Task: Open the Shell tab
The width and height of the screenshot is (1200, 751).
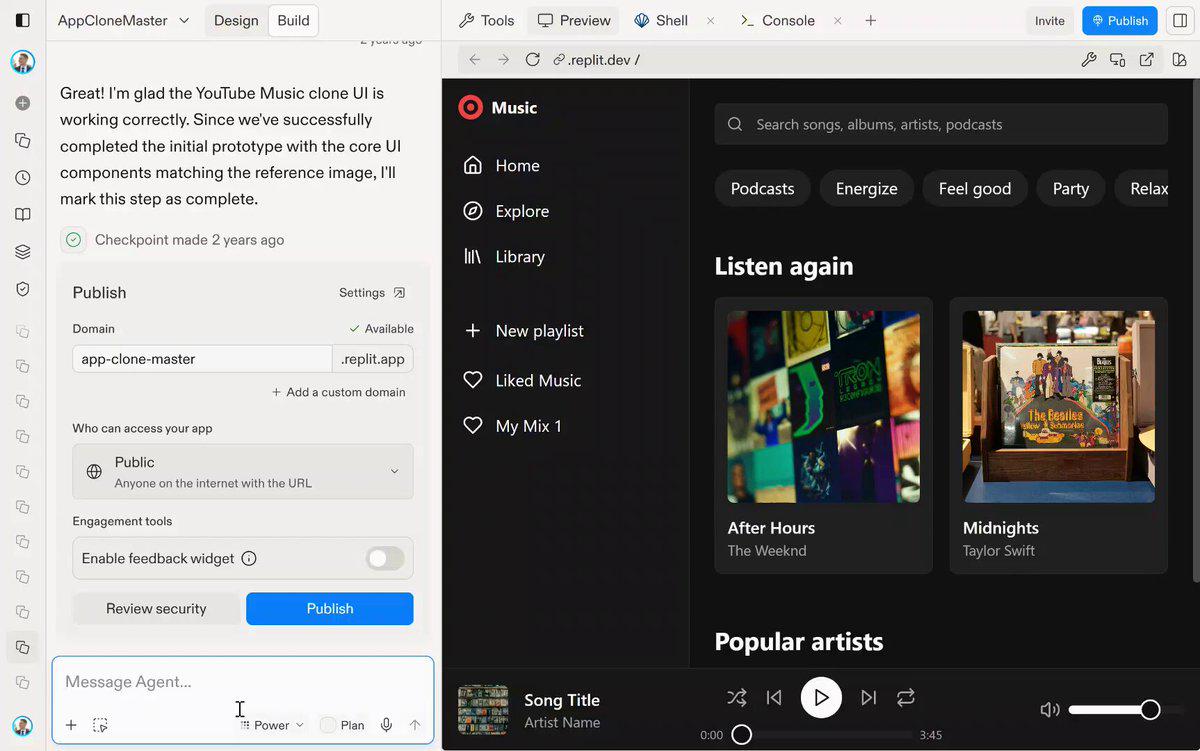Action: coord(661,20)
